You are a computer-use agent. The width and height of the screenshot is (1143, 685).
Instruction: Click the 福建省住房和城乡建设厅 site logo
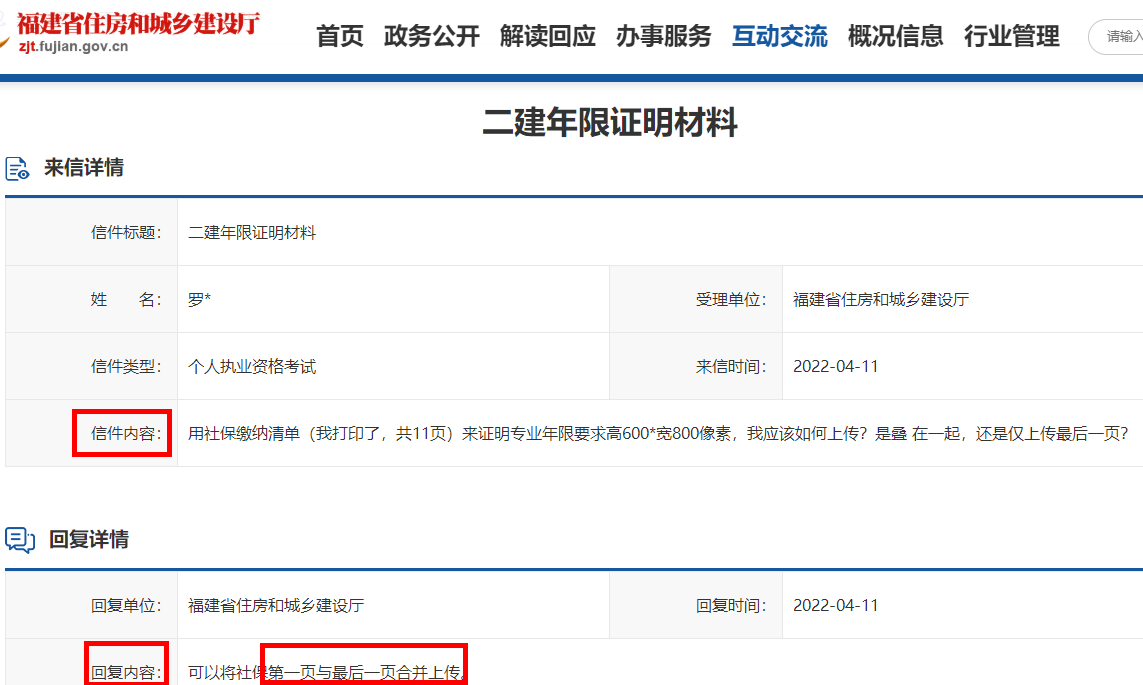[138, 25]
